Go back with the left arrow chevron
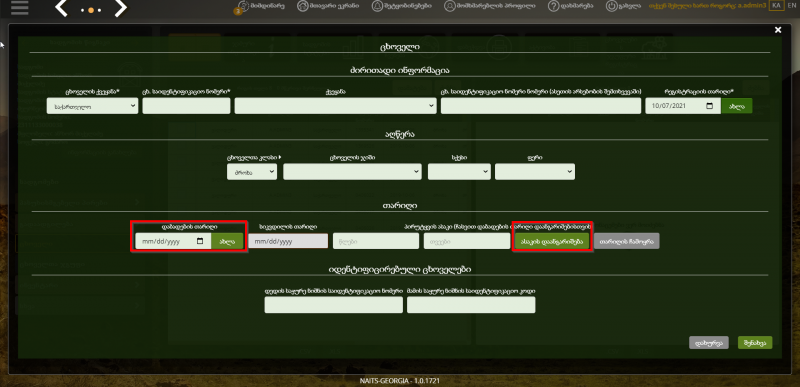The image size is (800, 387). pyautogui.click(x=61, y=8)
